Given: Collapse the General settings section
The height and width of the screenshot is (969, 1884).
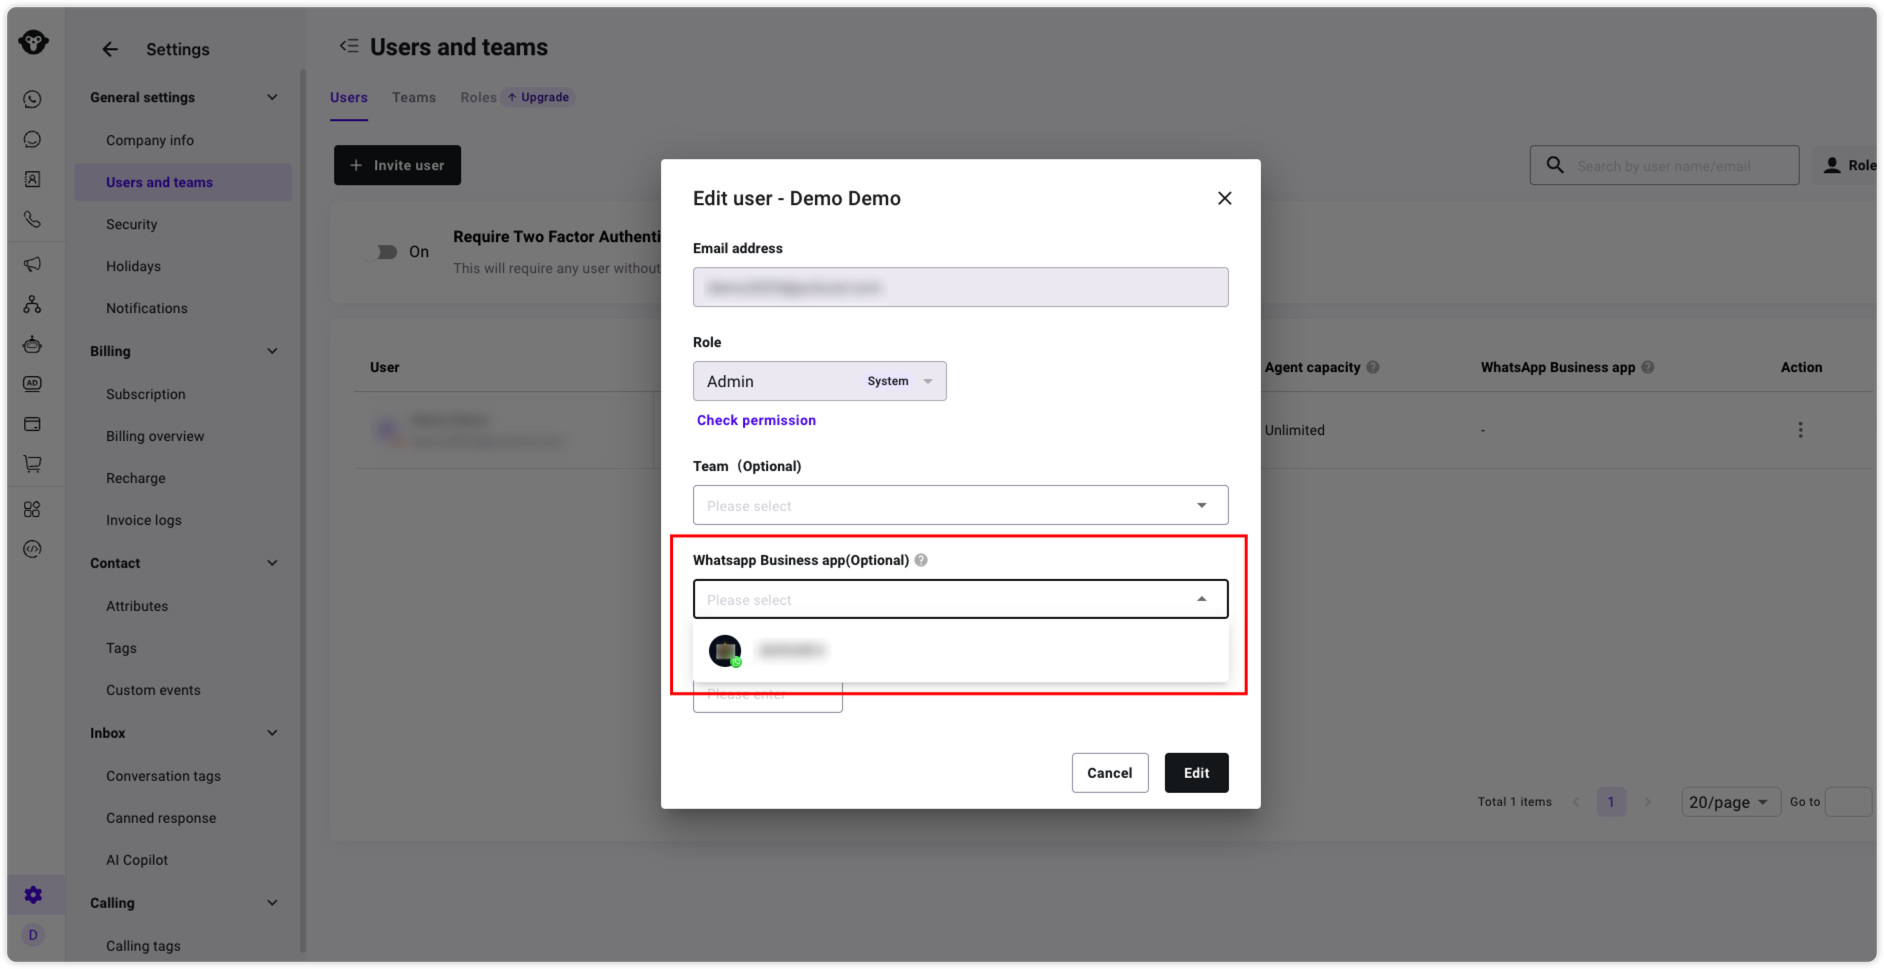Looking at the screenshot, I should coord(272,97).
